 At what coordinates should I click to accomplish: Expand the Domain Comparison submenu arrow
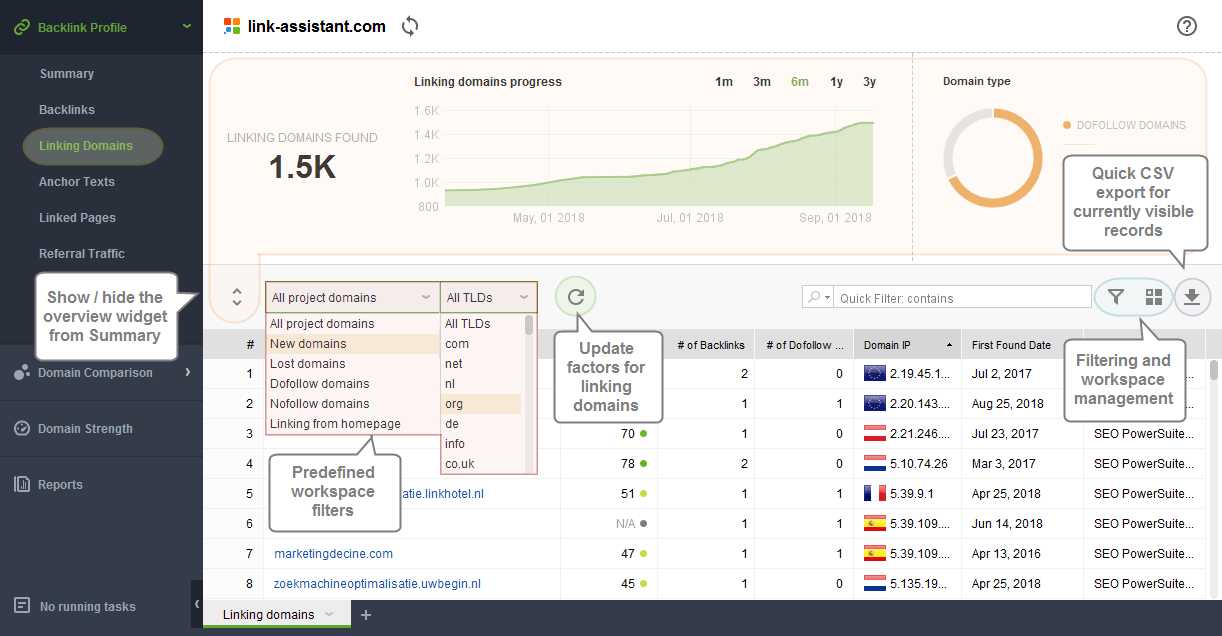[187, 372]
